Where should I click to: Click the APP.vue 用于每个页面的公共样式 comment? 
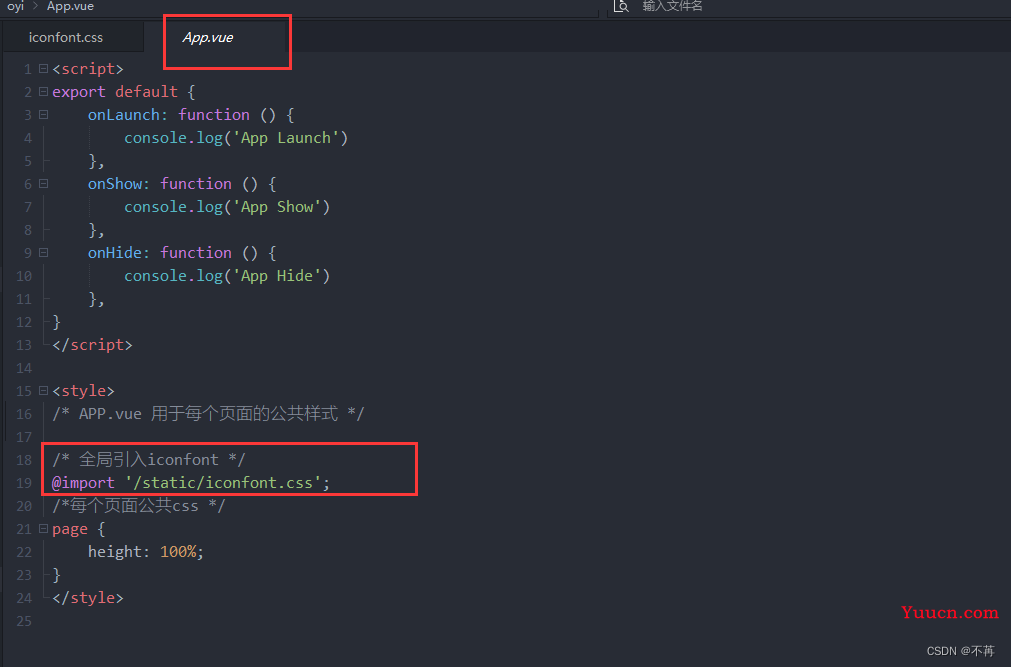click(208, 413)
